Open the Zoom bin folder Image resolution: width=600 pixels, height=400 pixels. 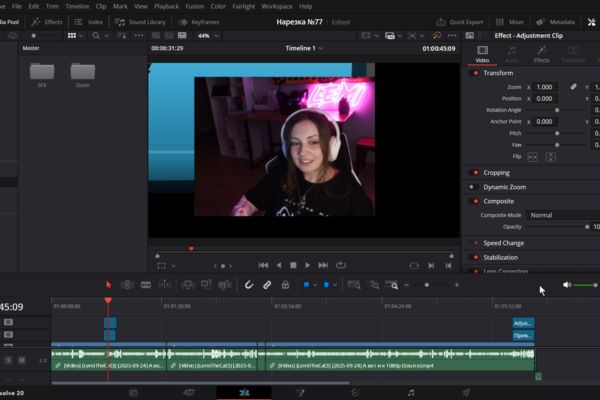pyautogui.click(x=83, y=75)
